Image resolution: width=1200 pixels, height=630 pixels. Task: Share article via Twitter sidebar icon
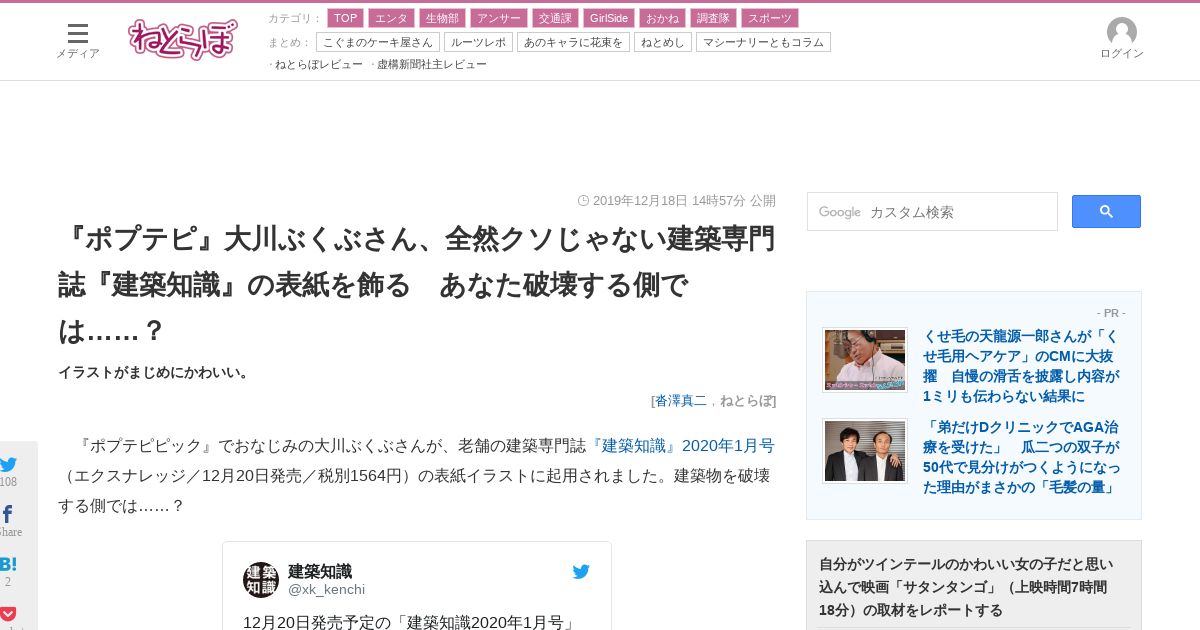[9, 464]
